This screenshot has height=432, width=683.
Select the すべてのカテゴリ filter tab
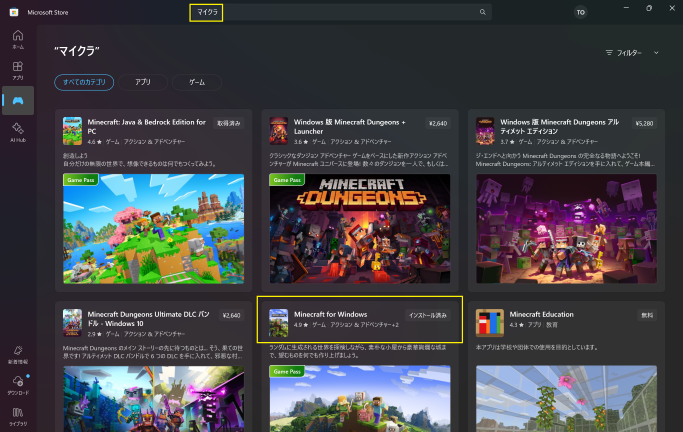click(84, 82)
